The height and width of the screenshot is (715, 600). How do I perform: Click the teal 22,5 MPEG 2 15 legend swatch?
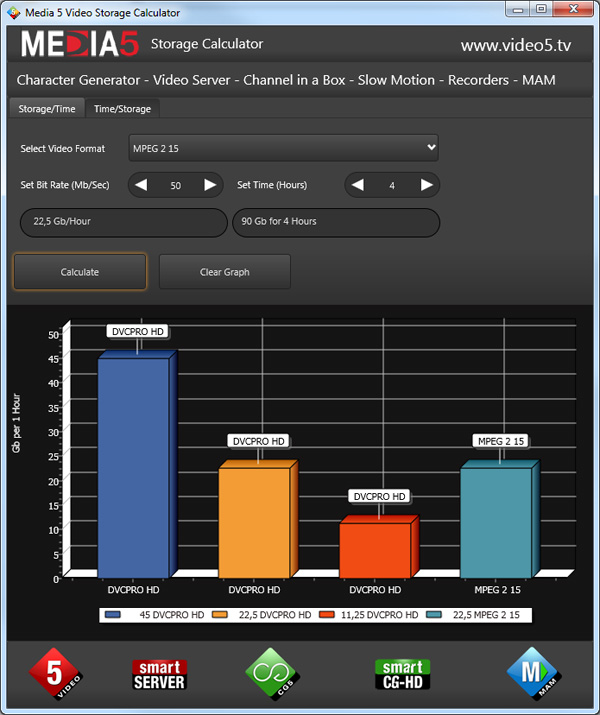point(434,615)
